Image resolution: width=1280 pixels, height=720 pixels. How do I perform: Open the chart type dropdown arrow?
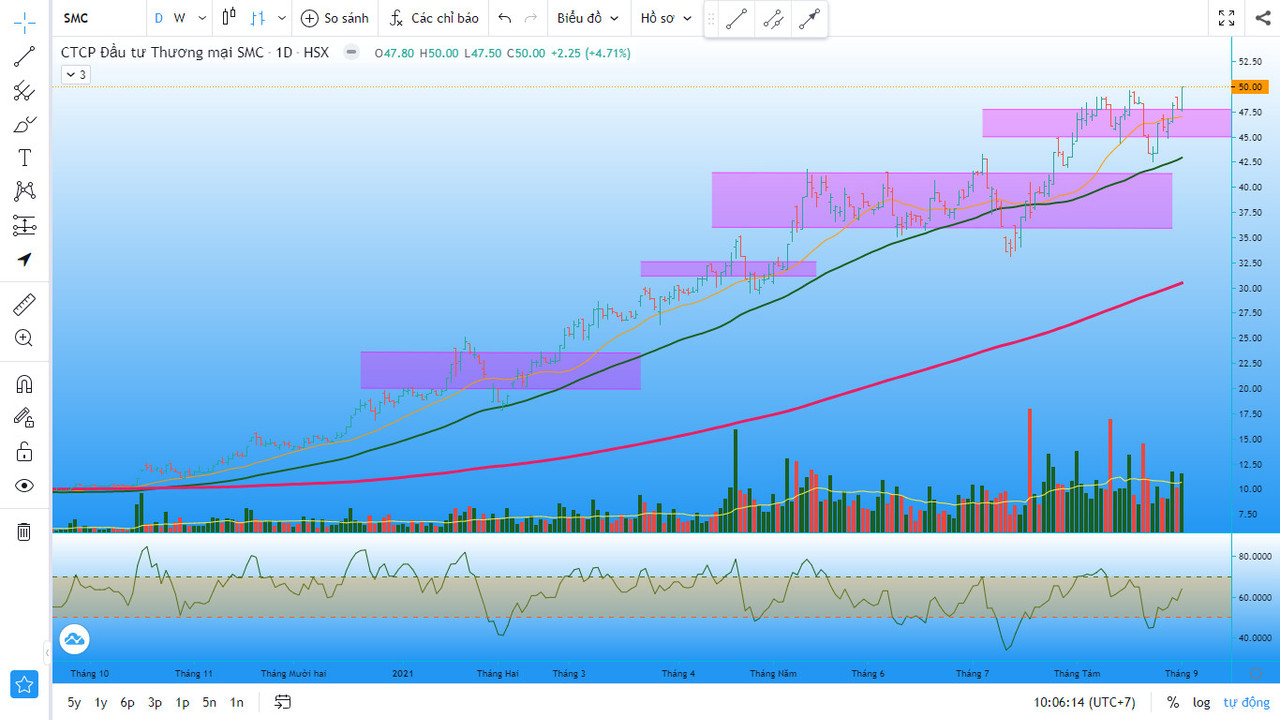(282, 18)
